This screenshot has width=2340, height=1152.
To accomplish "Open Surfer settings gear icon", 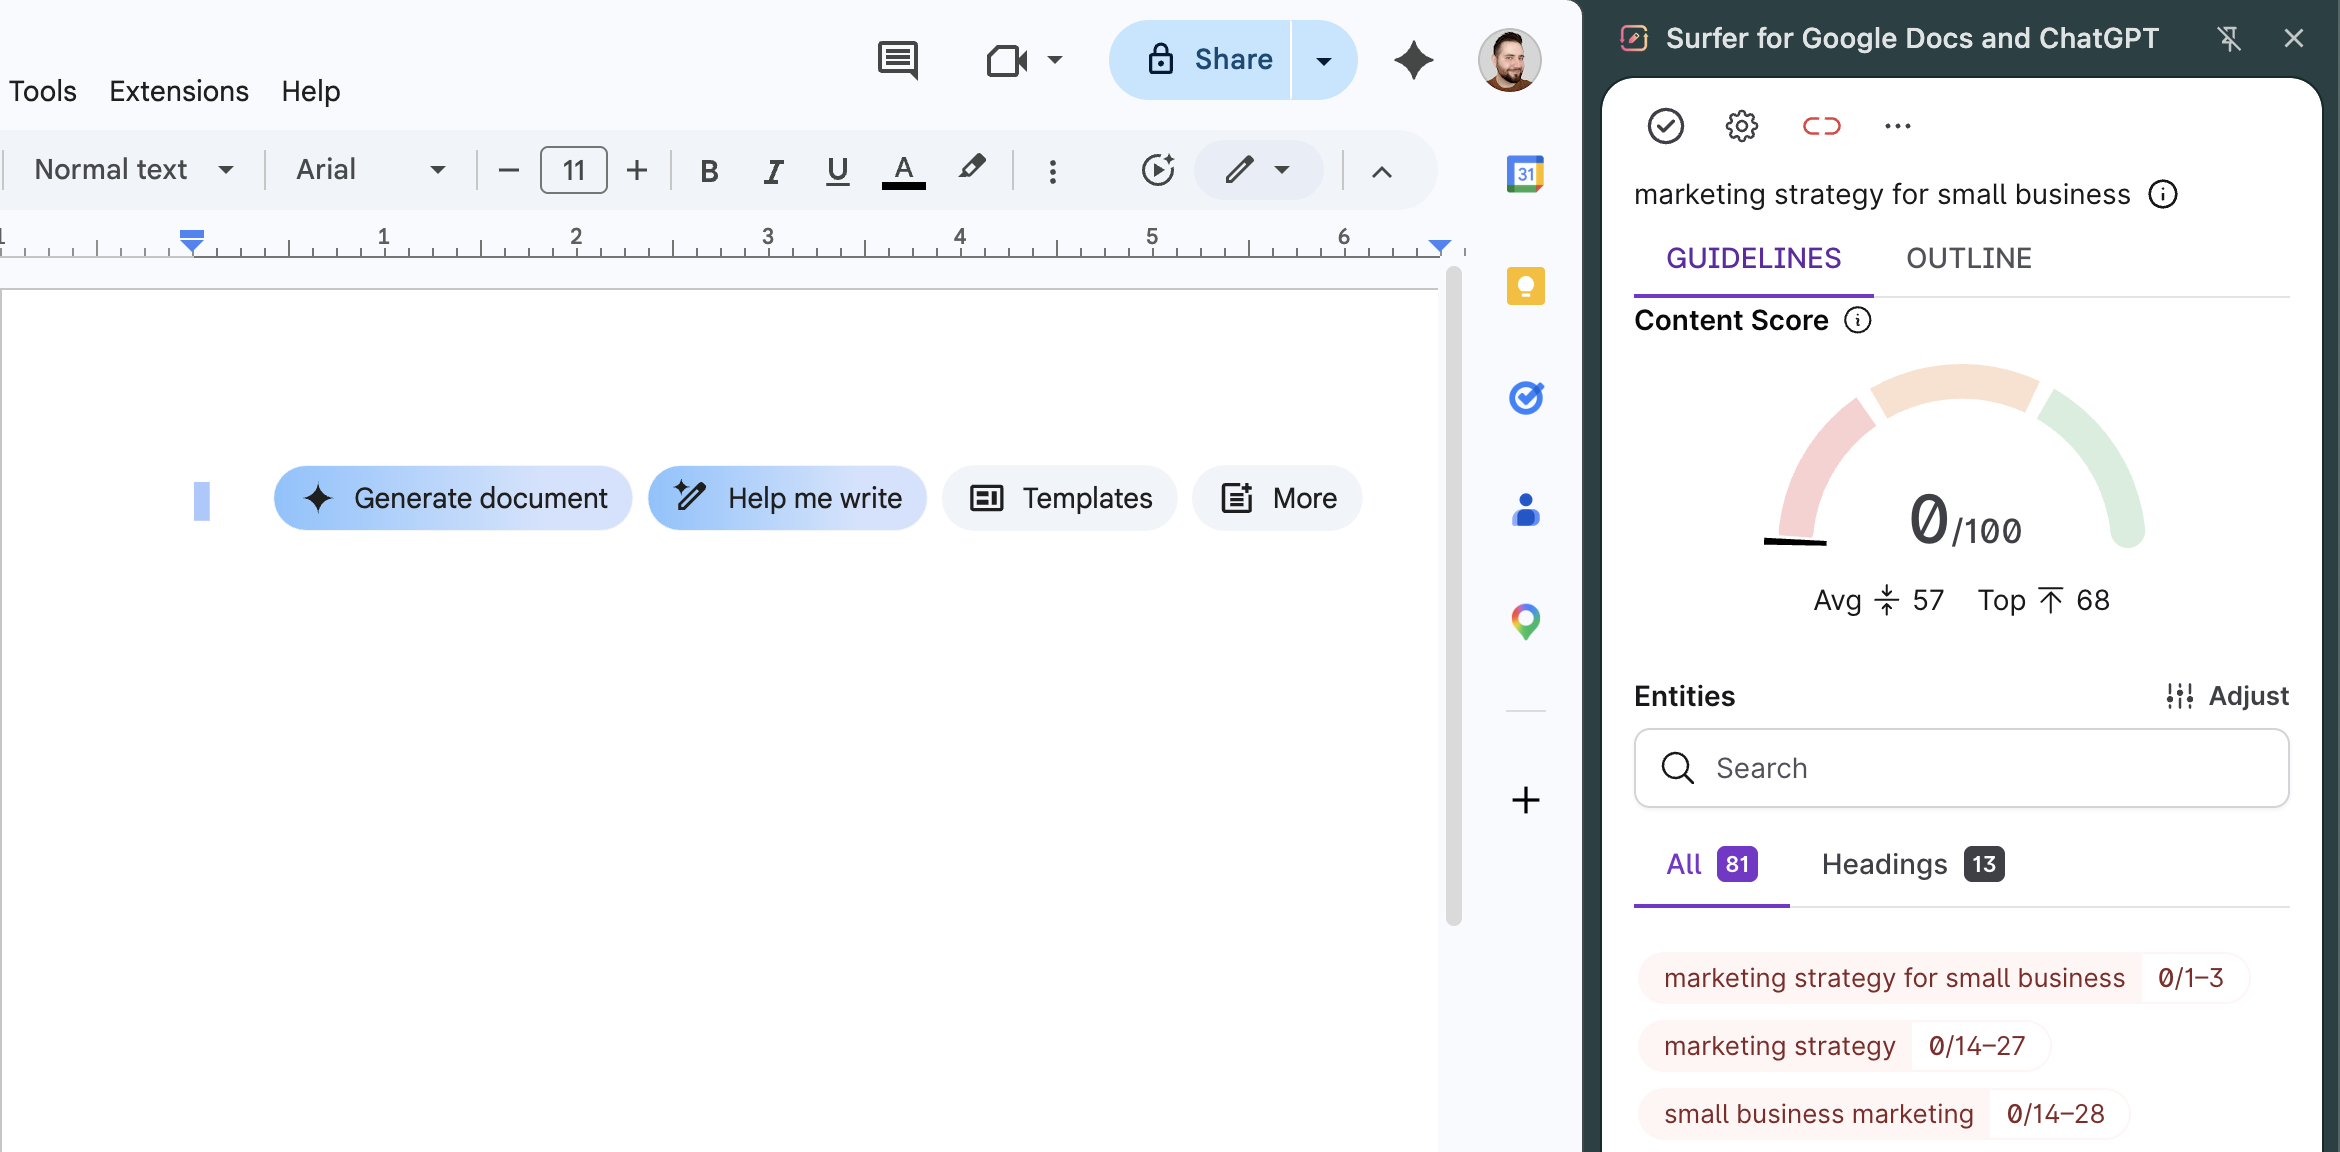I will pyautogui.click(x=1741, y=126).
